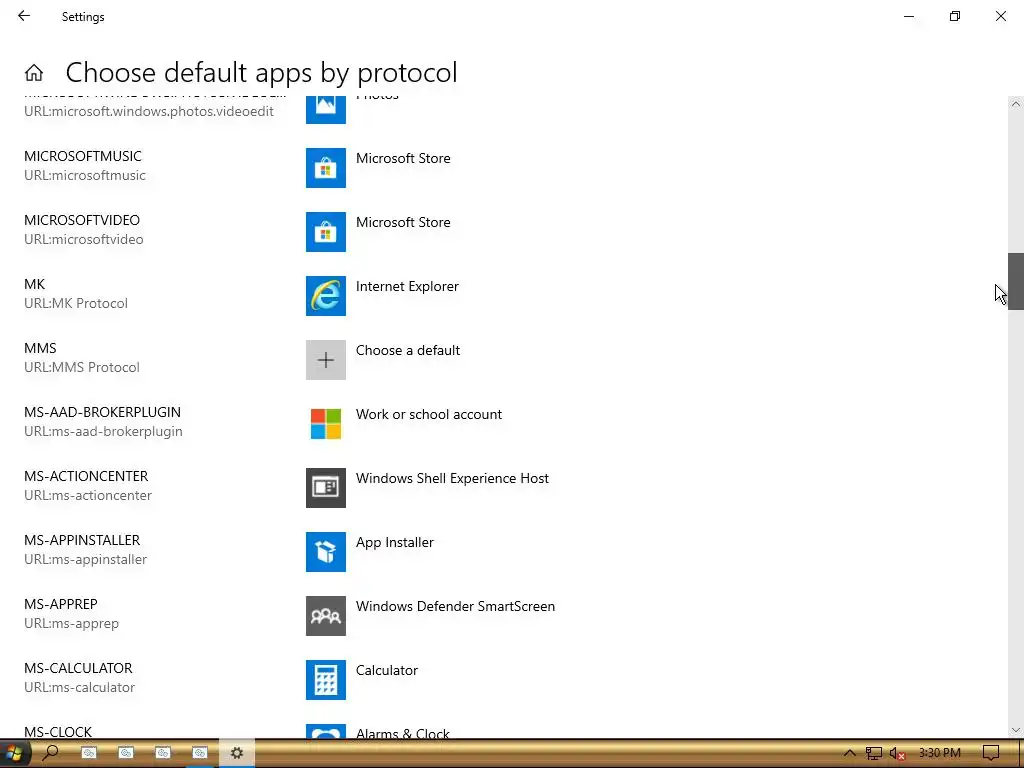Click the vertical scrollbar thumb

(1016, 281)
